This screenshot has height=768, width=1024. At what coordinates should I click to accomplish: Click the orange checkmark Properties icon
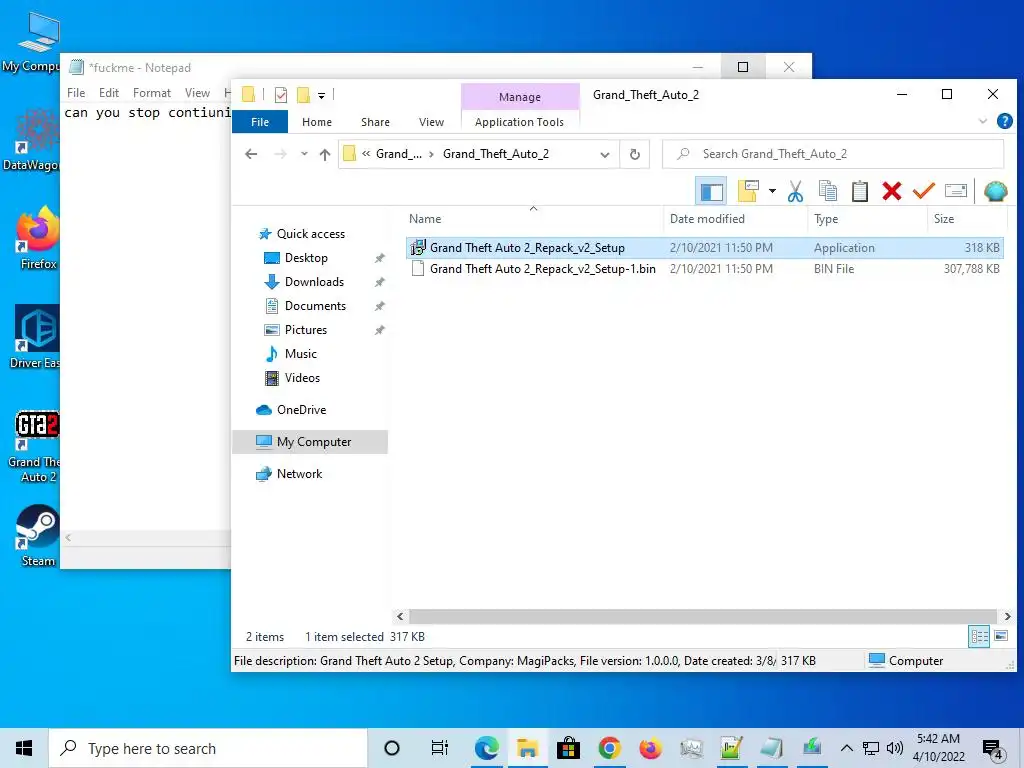(x=923, y=191)
